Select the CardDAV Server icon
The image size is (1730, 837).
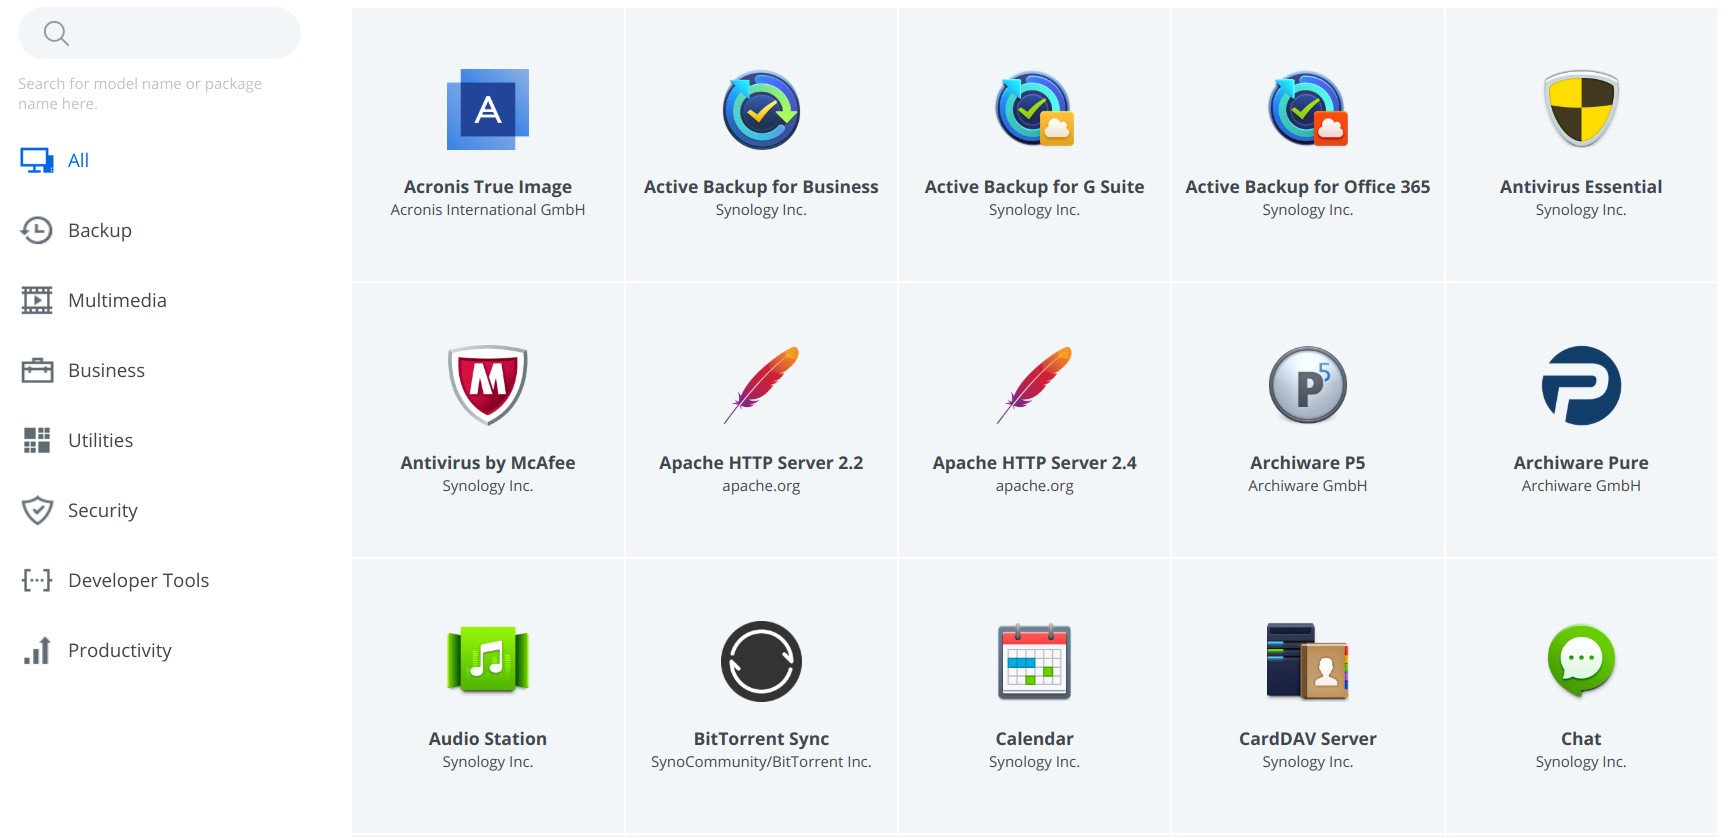pos(1308,661)
